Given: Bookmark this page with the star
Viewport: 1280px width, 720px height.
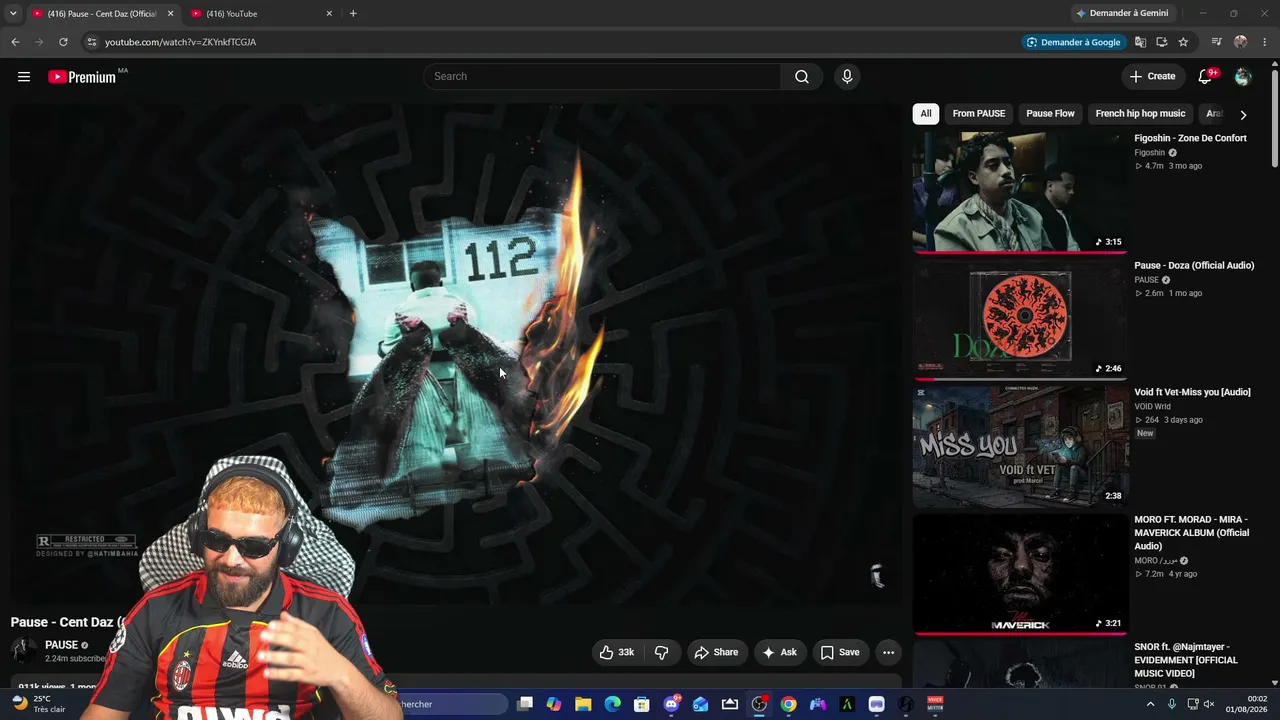Looking at the screenshot, I should [x=1183, y=42].
